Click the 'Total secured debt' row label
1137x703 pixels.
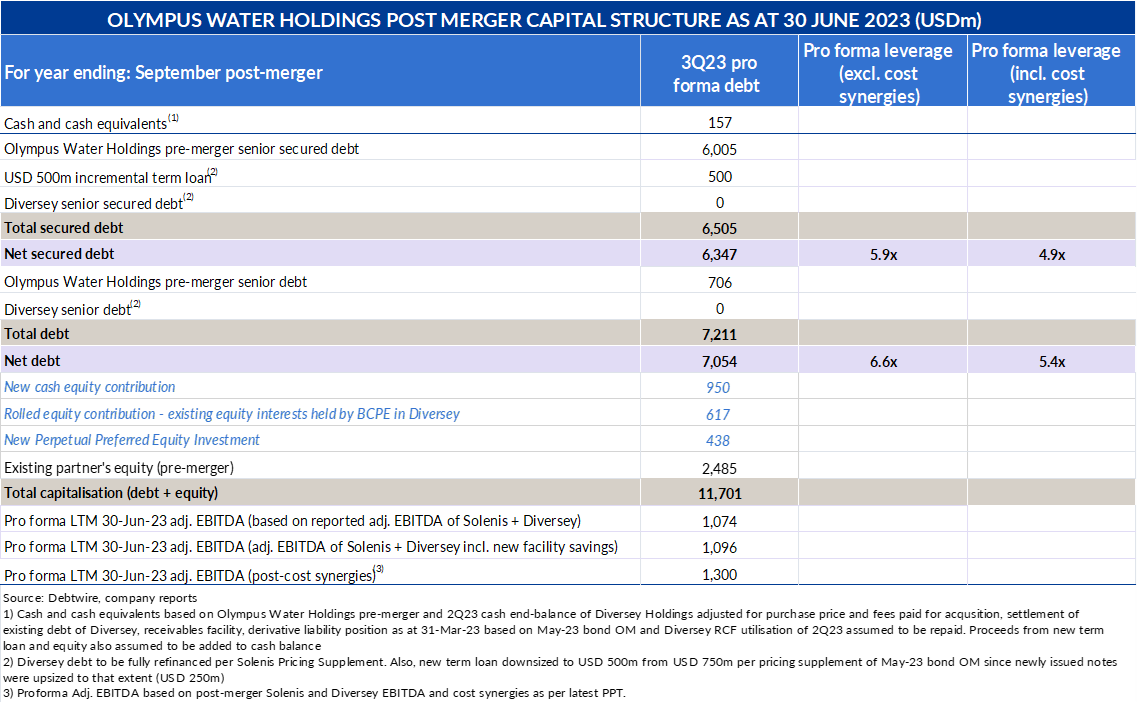tap(64, 228)
